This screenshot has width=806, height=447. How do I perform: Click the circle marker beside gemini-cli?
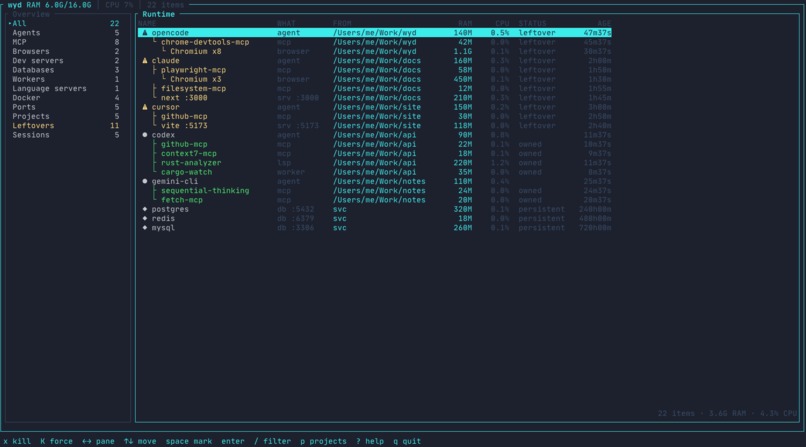[145, 181]
